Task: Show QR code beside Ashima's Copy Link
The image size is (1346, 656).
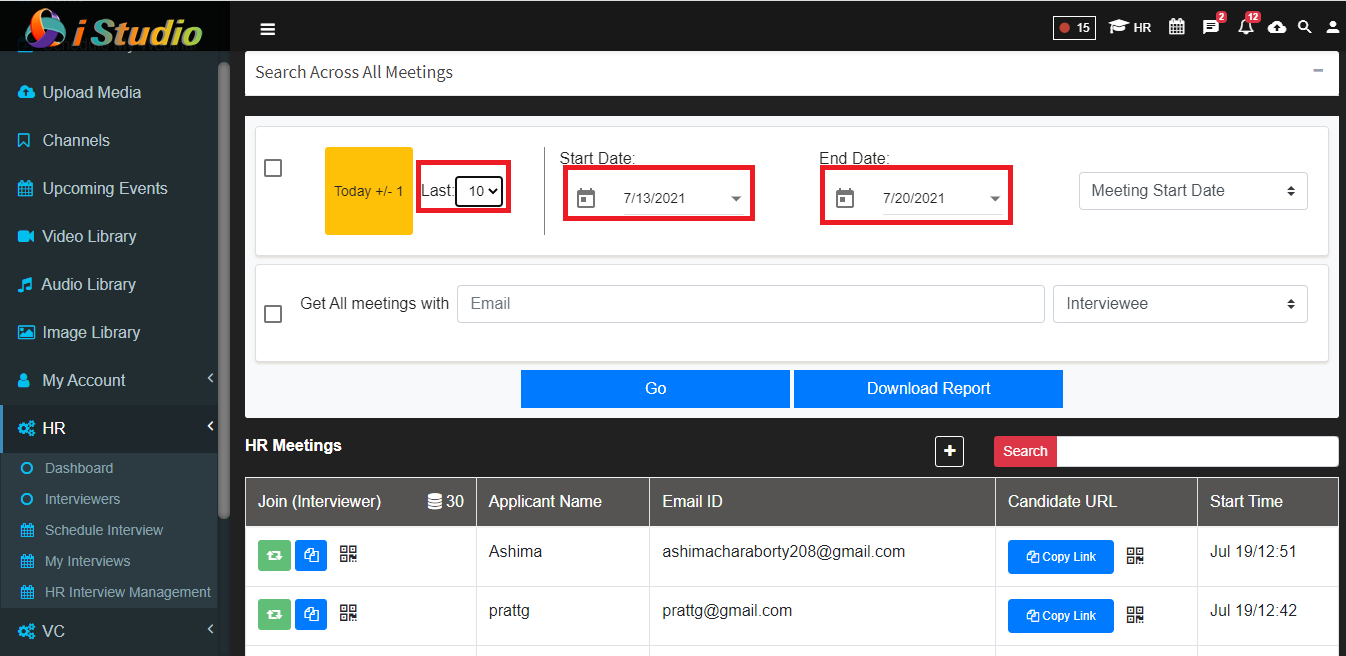Action: click(x=1135, y=556)
